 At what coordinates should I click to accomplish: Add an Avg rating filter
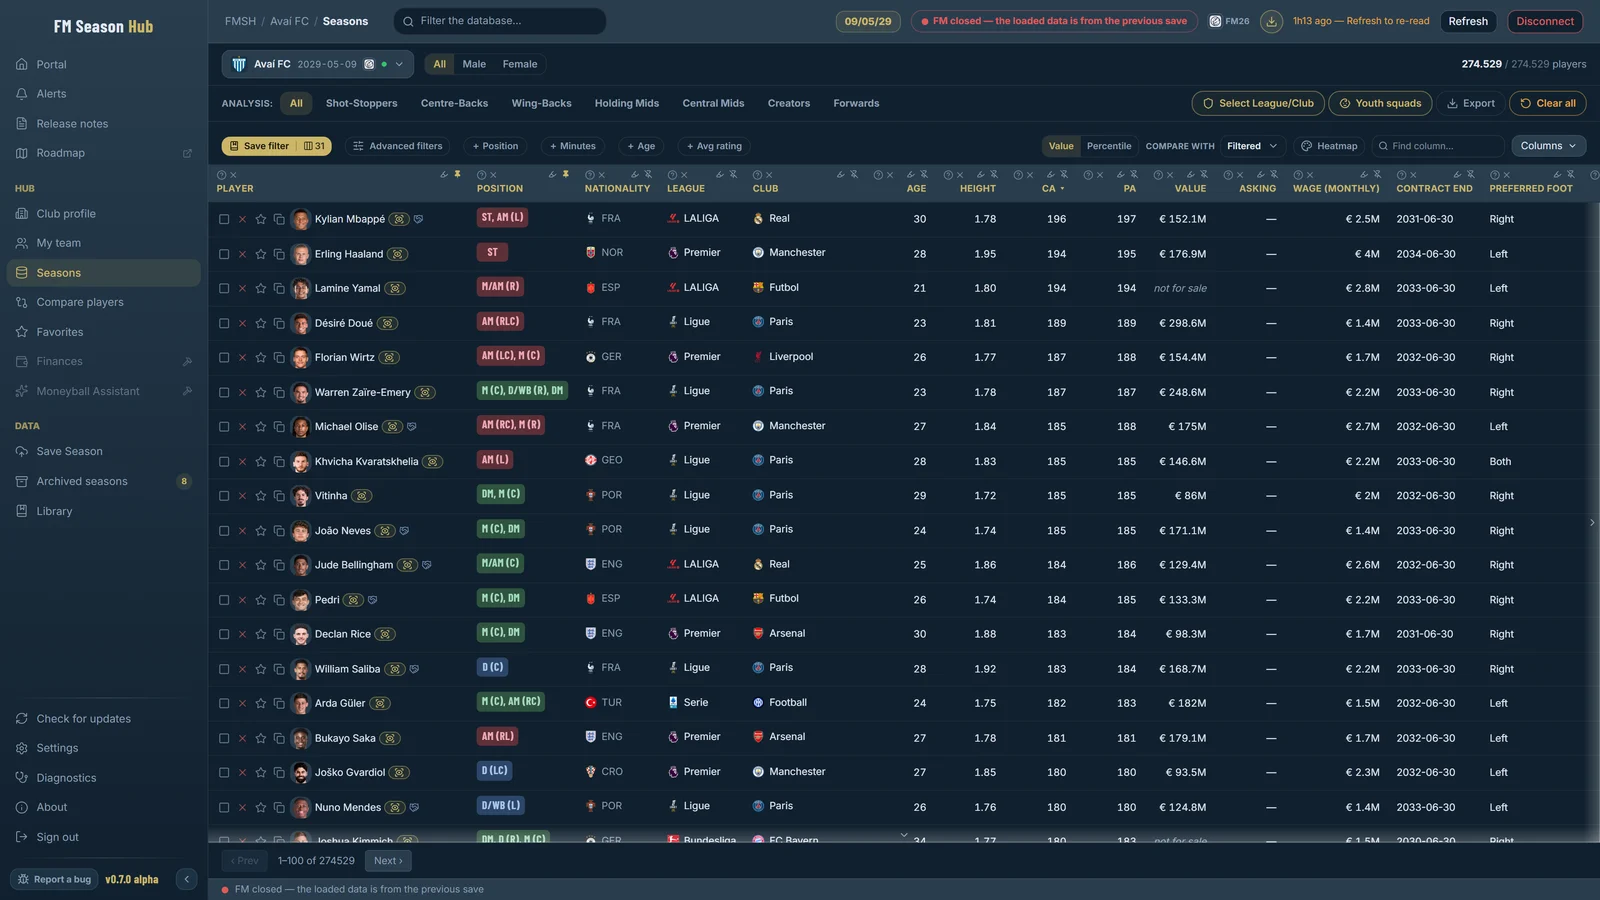coord(714,146)
